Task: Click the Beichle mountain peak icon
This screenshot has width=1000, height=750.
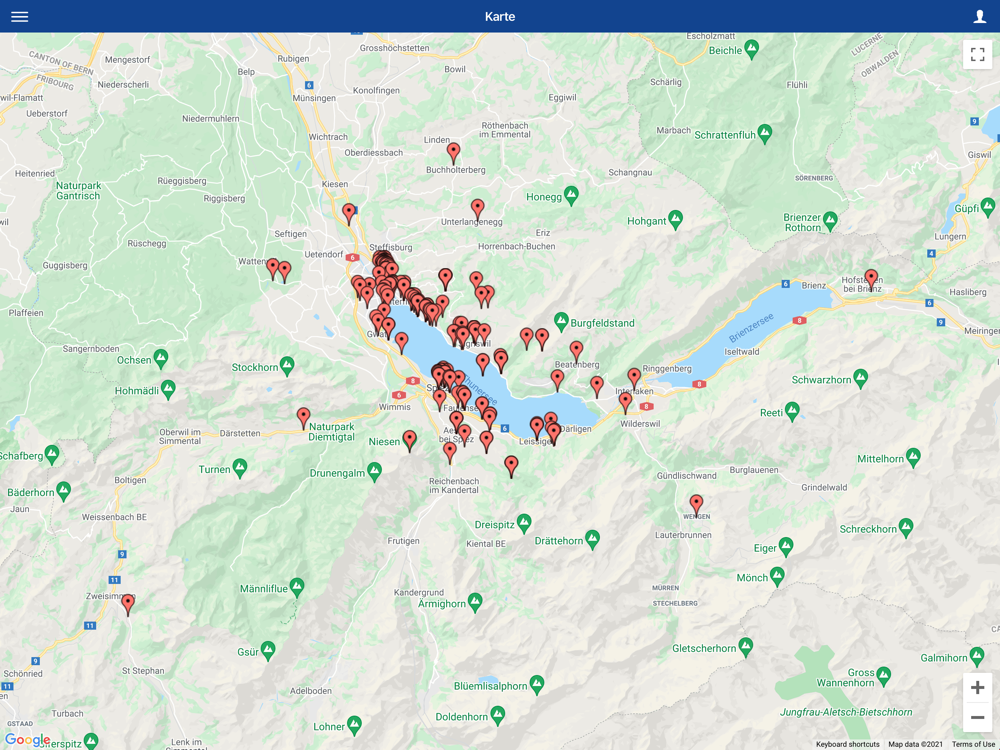Action: point(752,49)
